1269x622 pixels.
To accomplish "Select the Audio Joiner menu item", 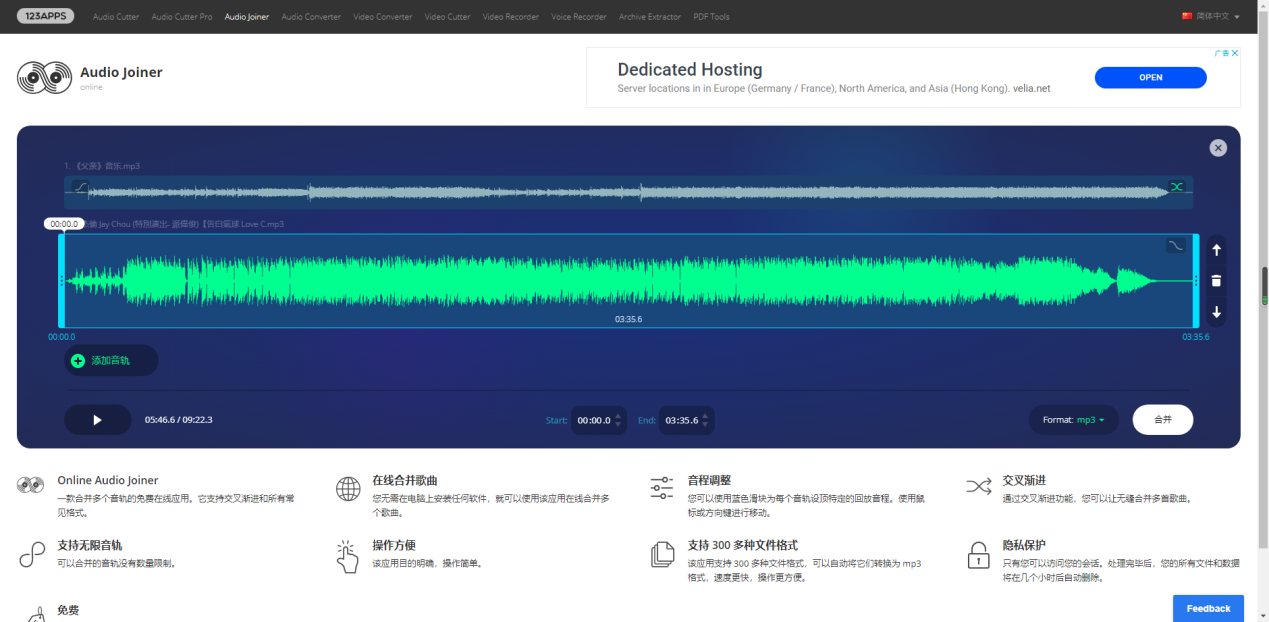I will tap(247, 17).
